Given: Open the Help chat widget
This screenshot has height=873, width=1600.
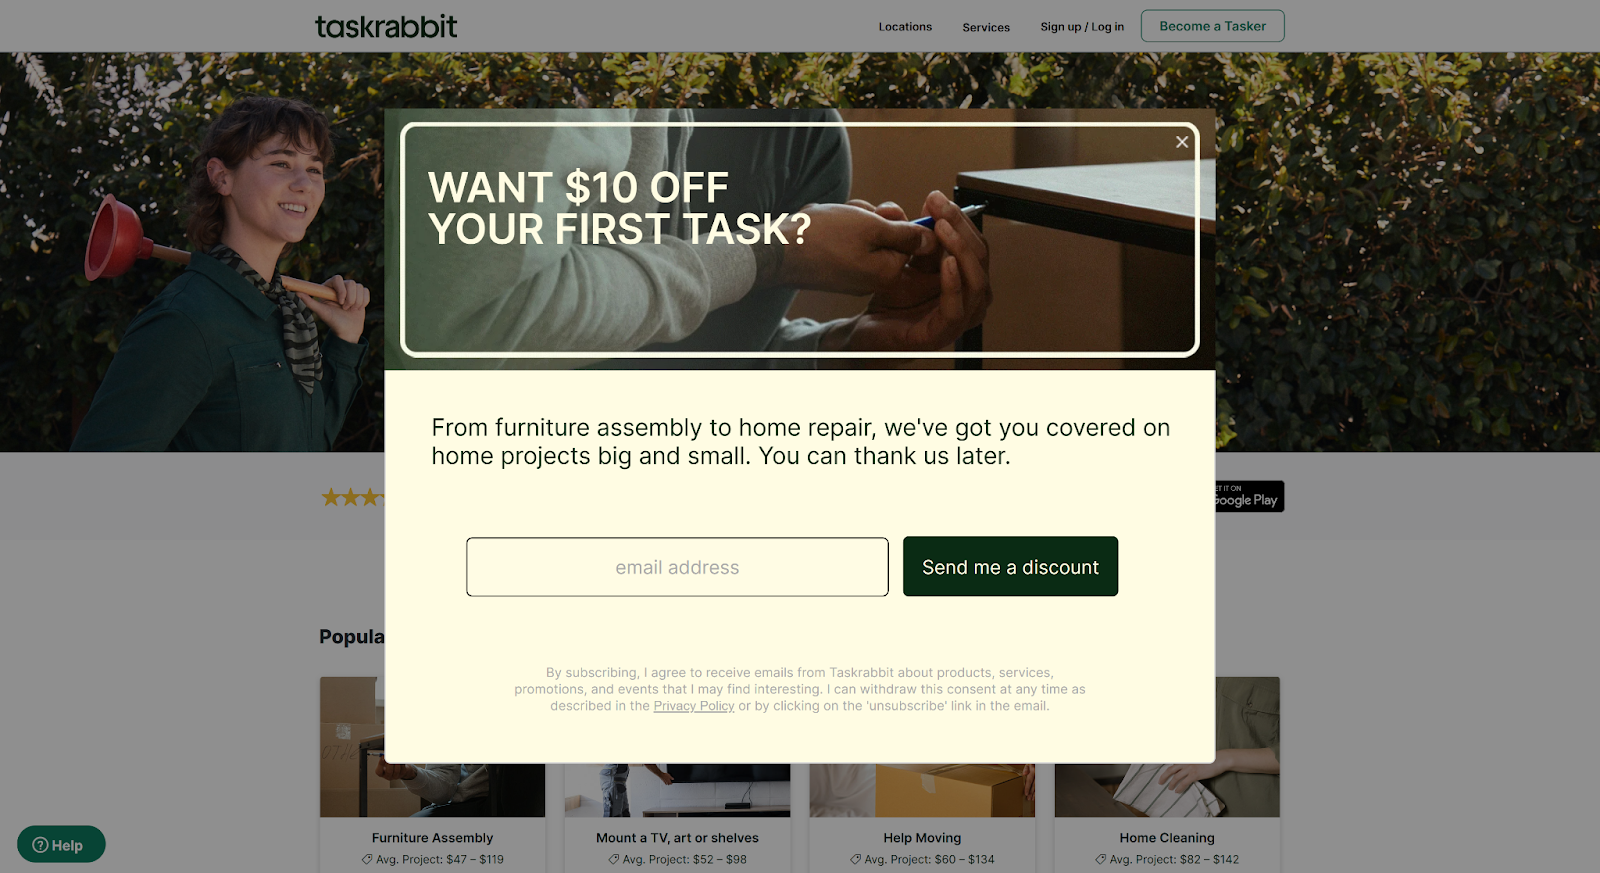Looking at the screenshot, I should pos(61,845).
